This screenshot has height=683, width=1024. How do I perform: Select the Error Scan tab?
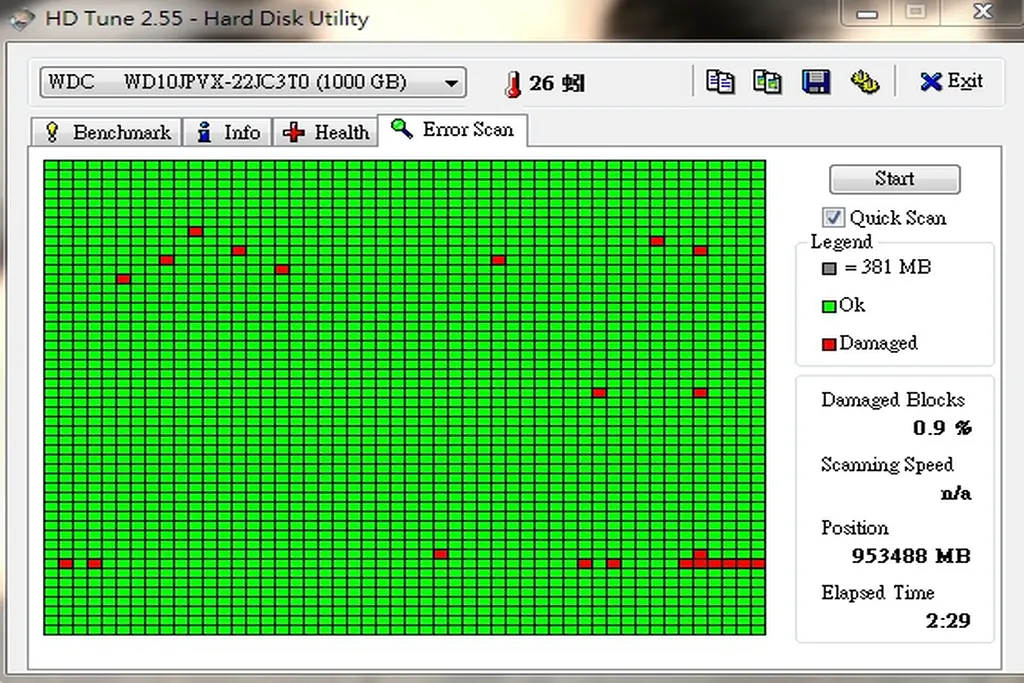coord(453,130)
